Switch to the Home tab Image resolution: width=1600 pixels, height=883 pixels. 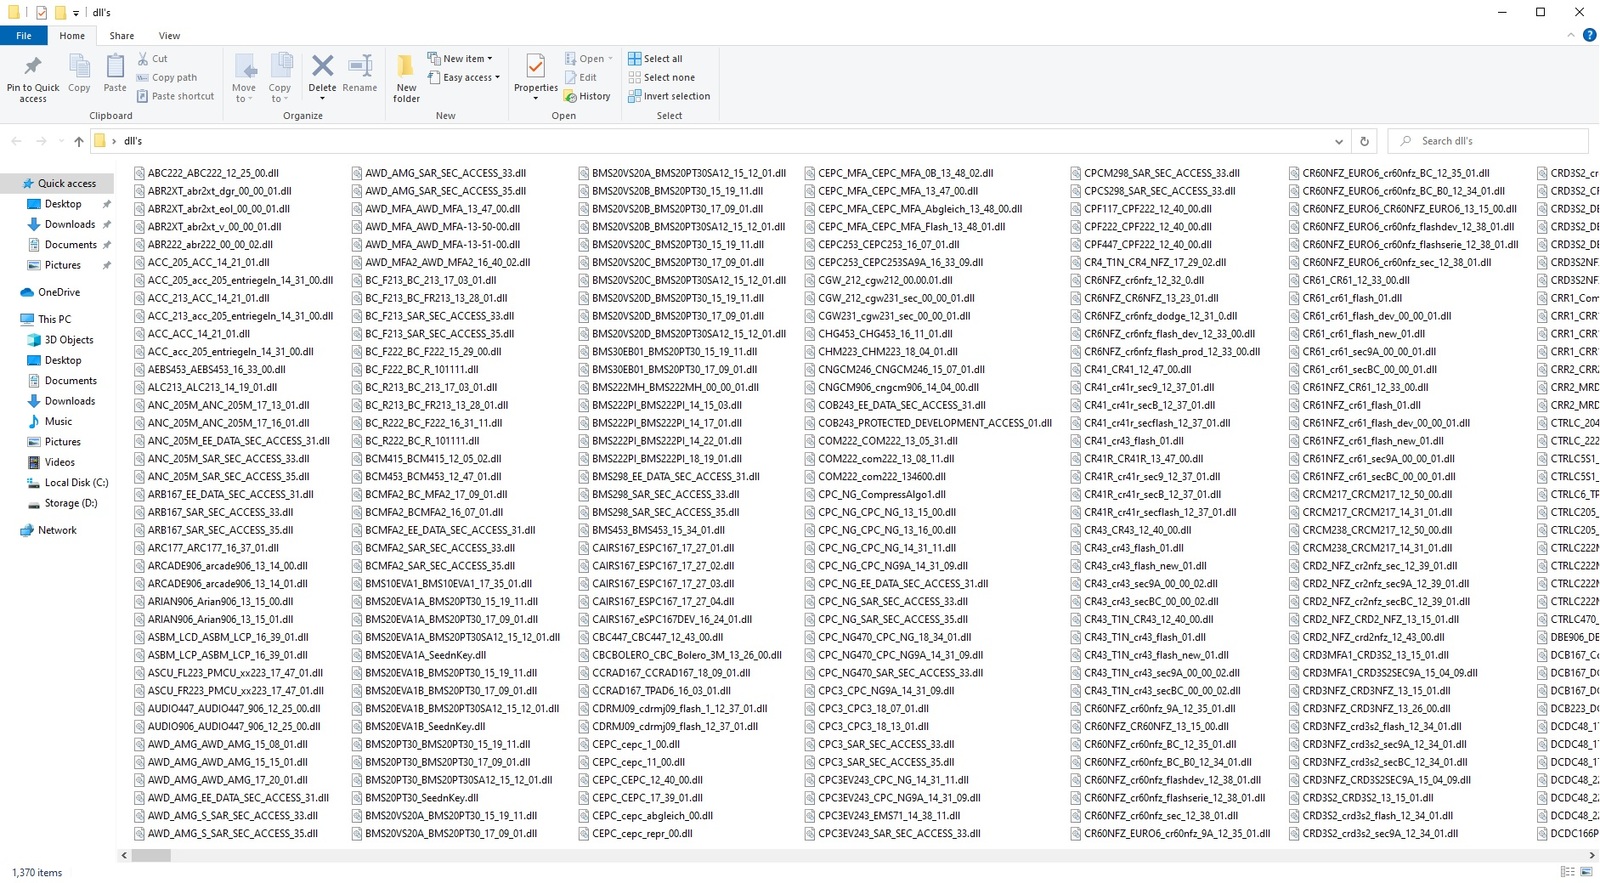72,35
